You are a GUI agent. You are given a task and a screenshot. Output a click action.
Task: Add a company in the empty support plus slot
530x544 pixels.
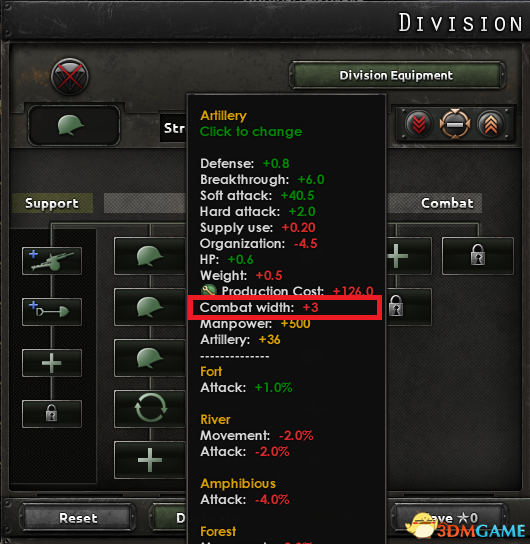point(52,363)
